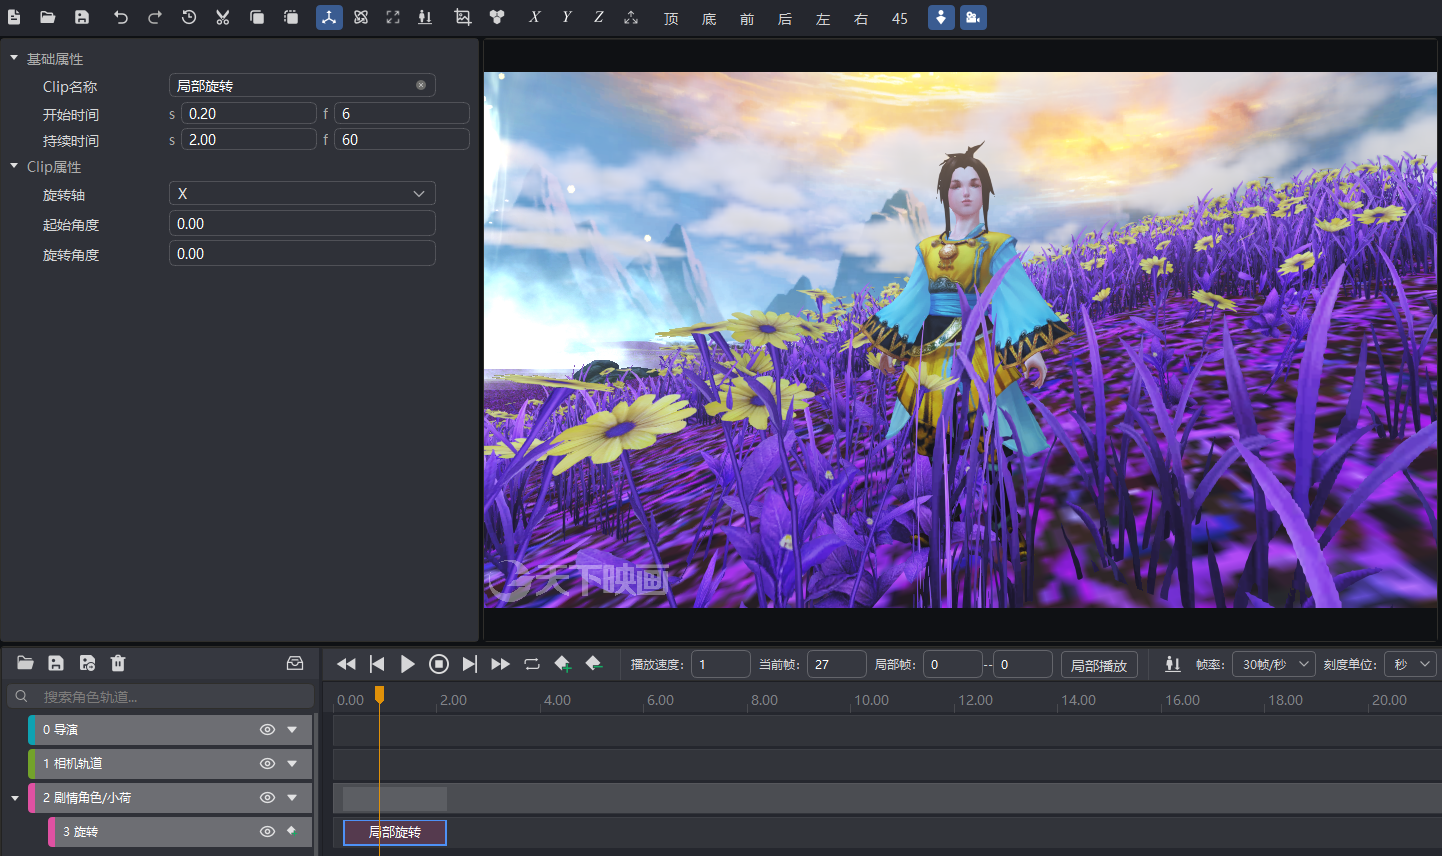Click the paste icon in the toolbar
The image size is (1442, 856).
click(291, 17)
